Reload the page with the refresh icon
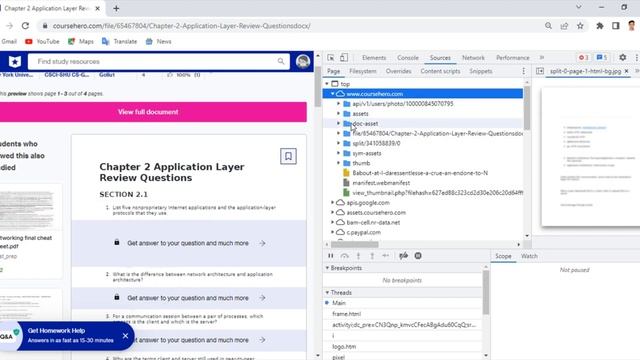This screenshot has height=360, width=640. [25, 26]
